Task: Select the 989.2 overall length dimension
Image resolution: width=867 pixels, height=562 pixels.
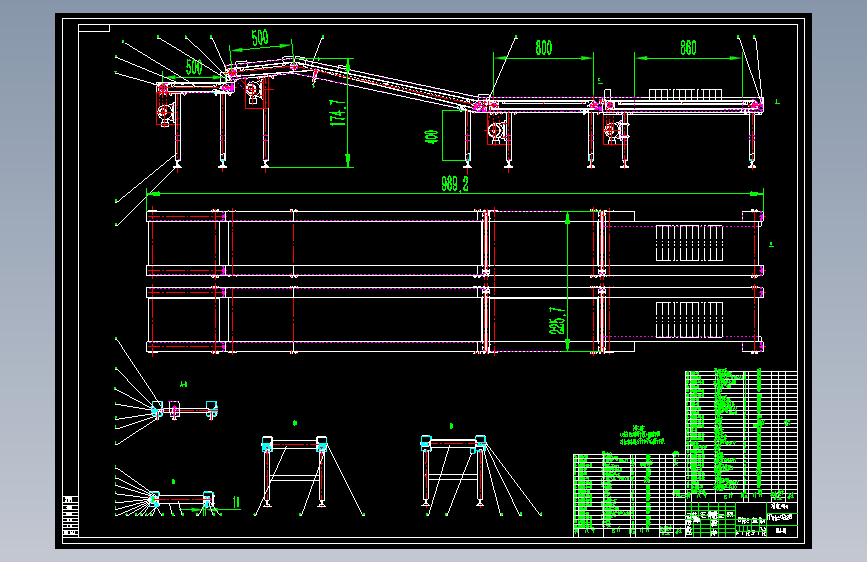Action: click(x=455, y=184)
